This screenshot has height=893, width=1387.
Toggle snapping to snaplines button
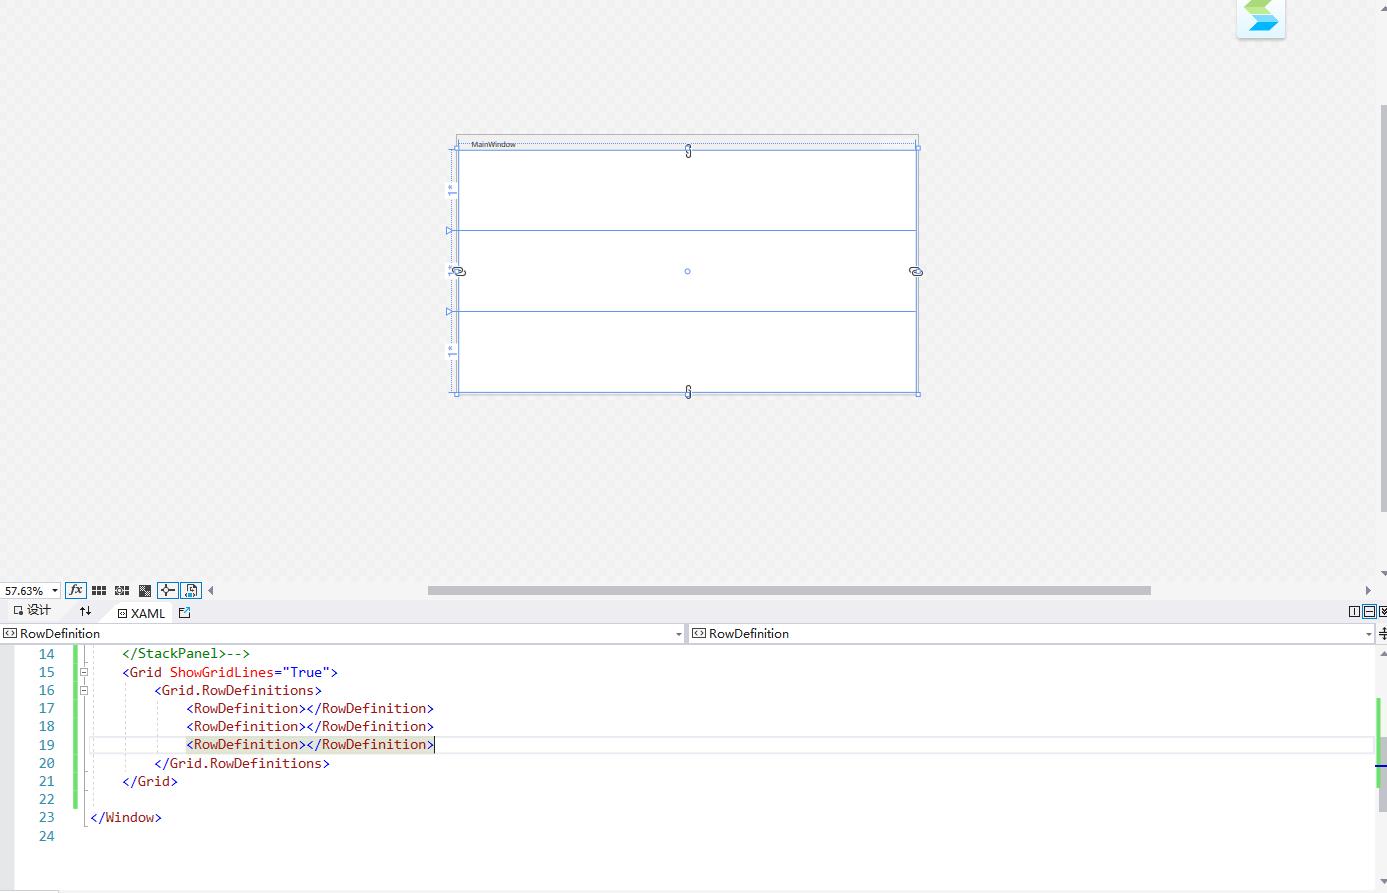168,590
